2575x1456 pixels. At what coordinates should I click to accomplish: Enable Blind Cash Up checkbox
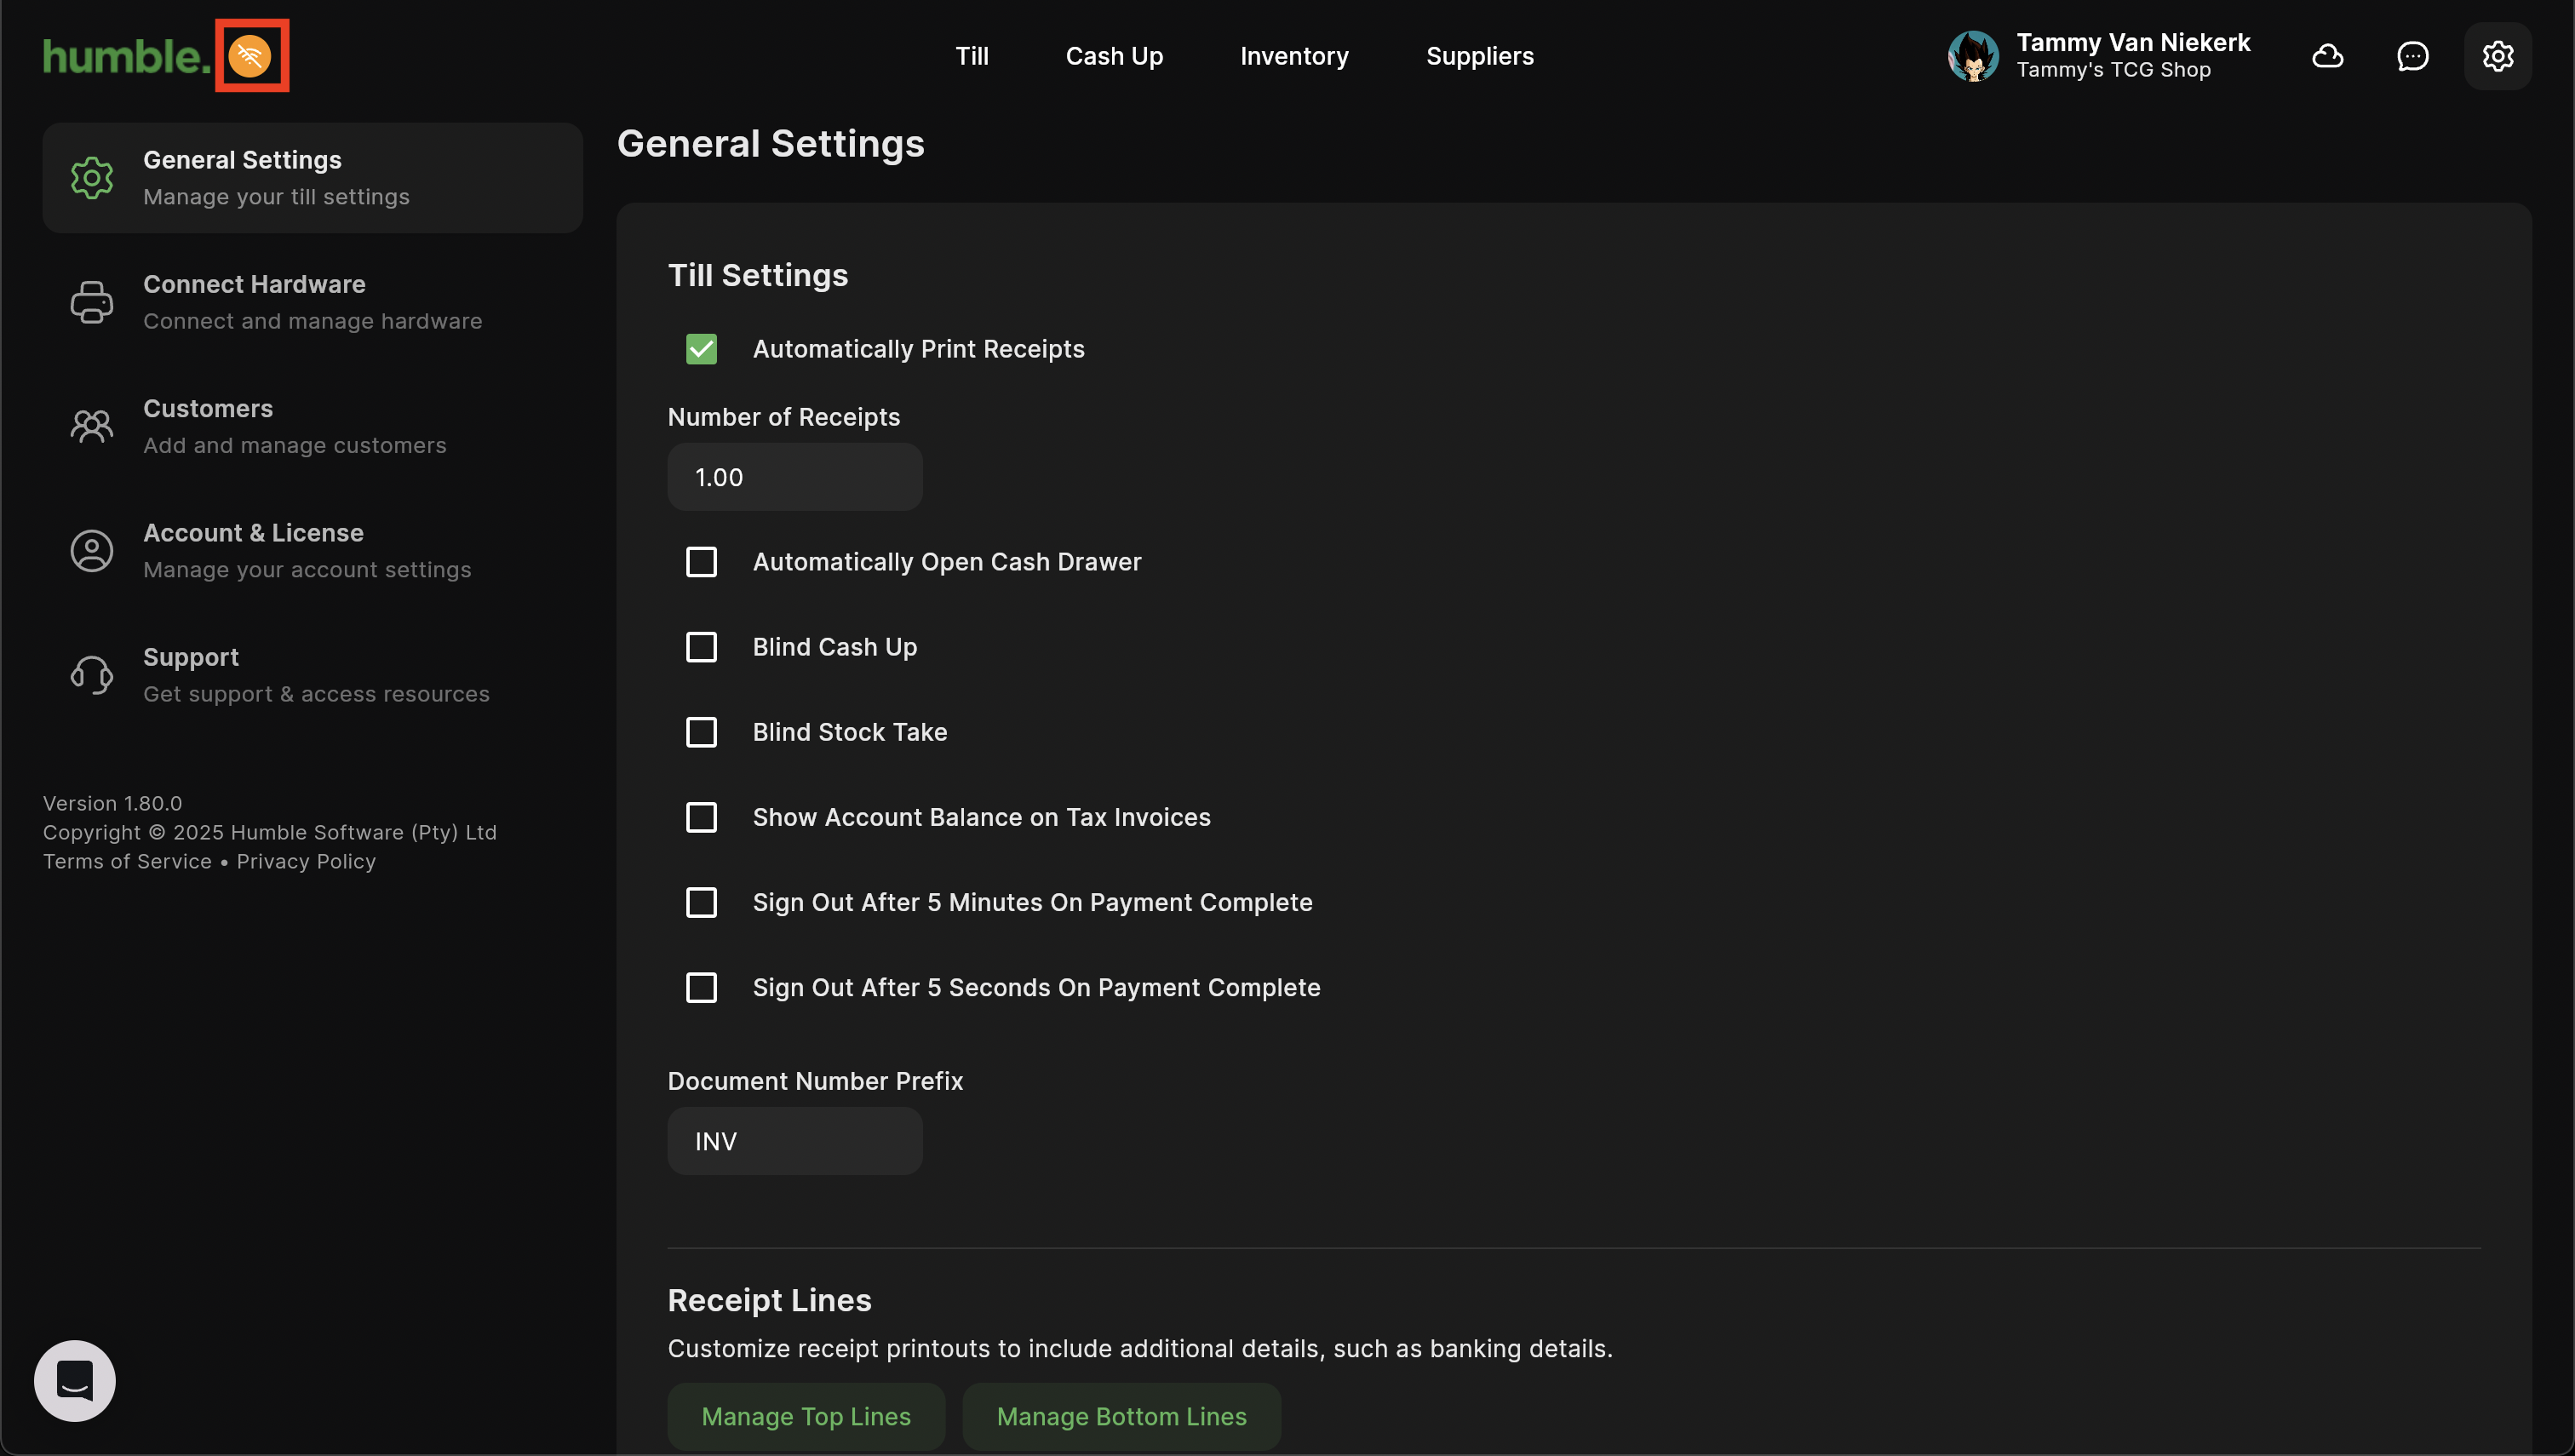(701, 647)
